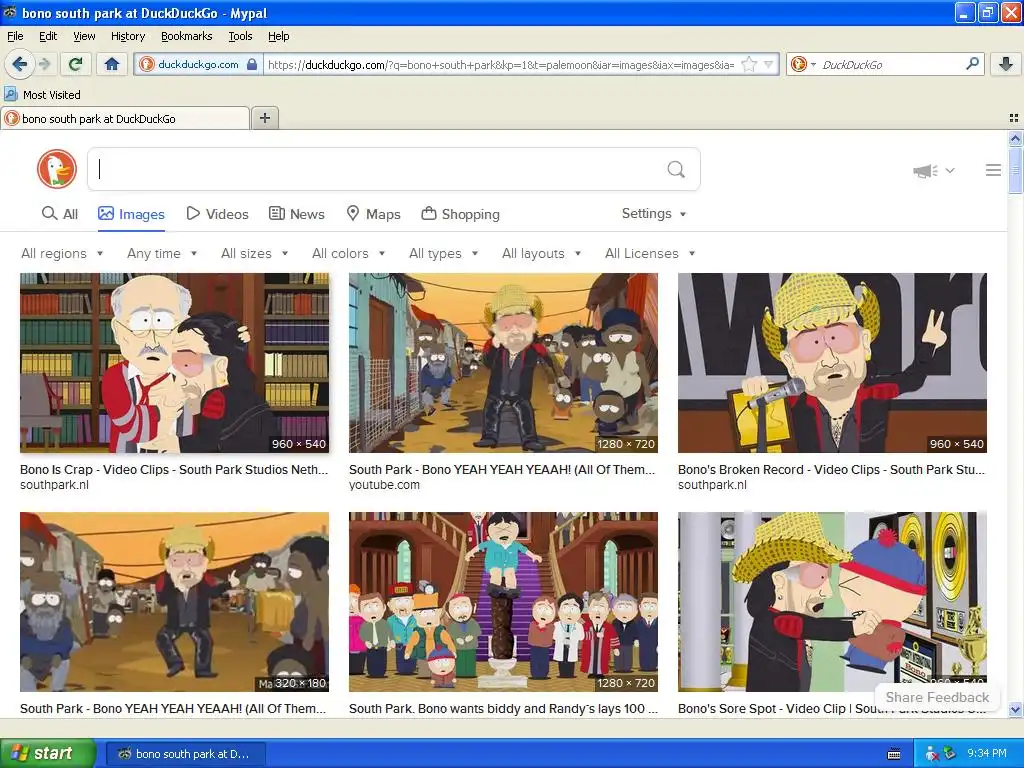Open the staircase crowd image thumbnail
Viewport: 1024px width, 768px height.
(x=503, y=601)
